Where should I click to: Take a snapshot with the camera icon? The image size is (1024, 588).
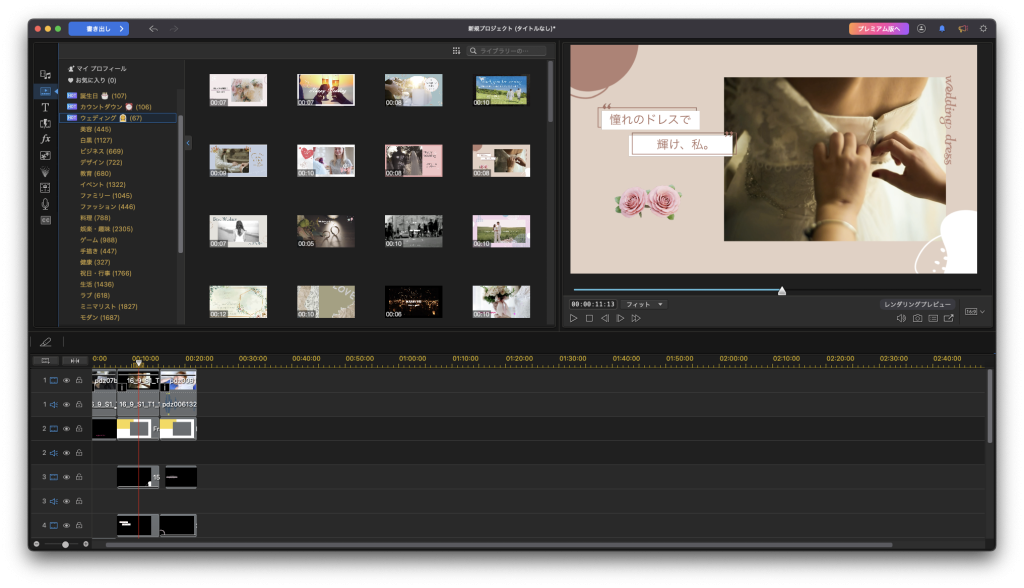[x=917, y=318]
